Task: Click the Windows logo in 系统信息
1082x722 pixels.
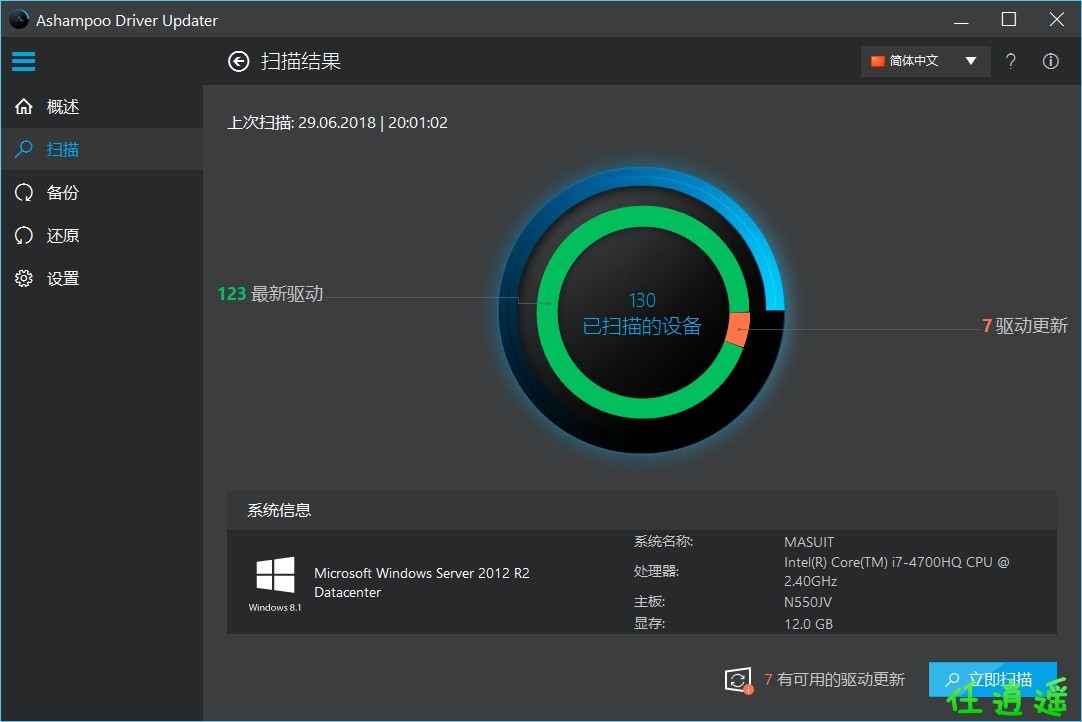Action: point(275,574)
